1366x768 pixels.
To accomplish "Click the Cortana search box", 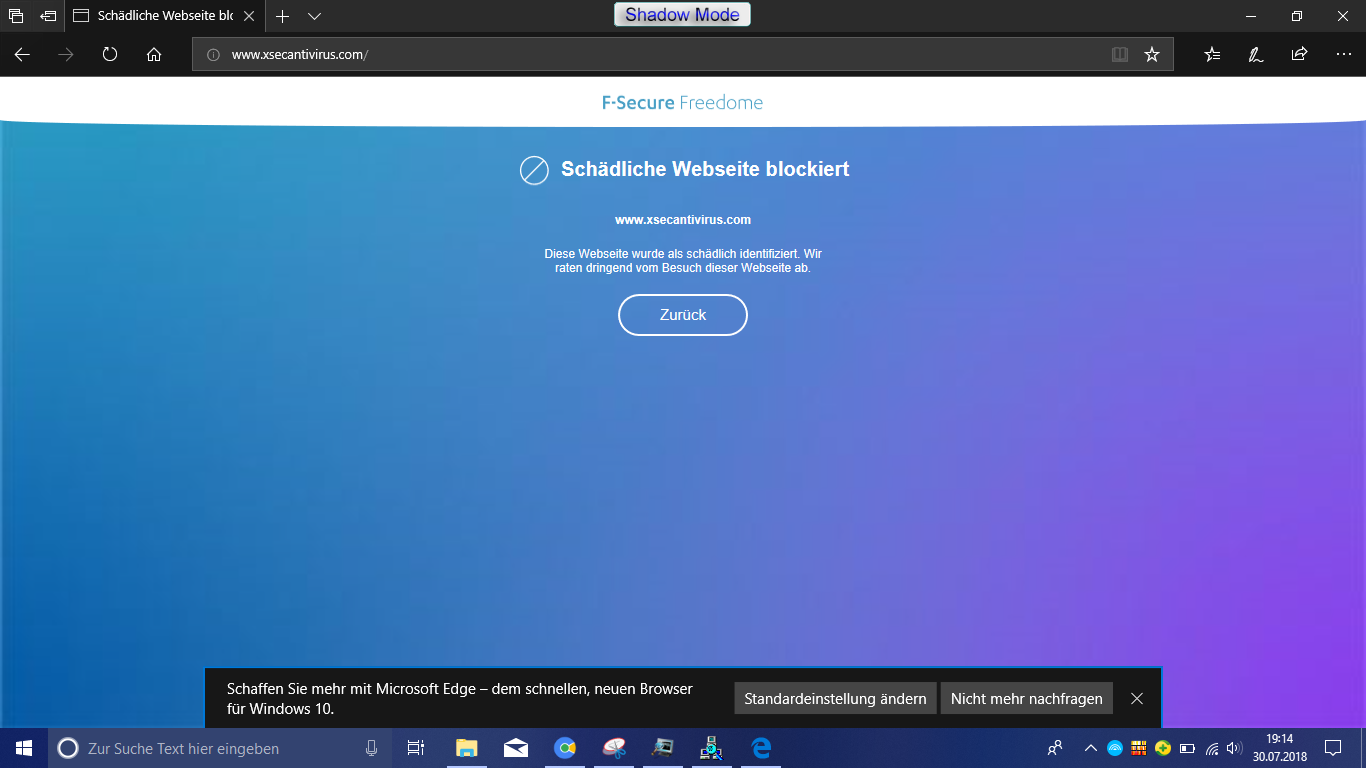I will coord(221,748).
